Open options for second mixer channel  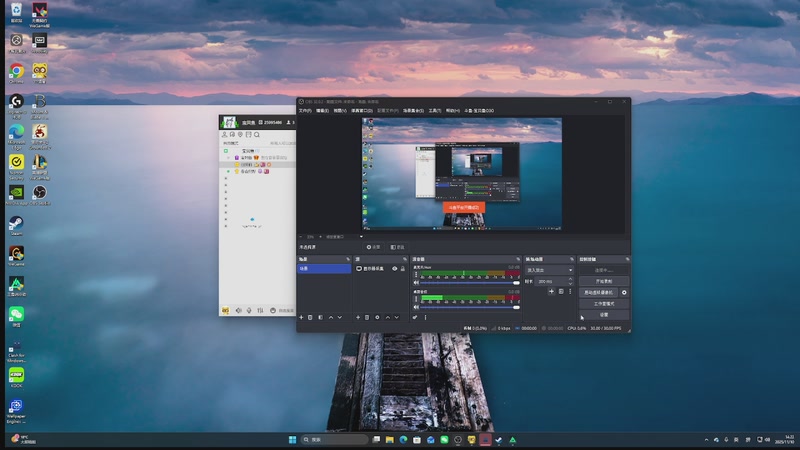[x=416, y=299]
